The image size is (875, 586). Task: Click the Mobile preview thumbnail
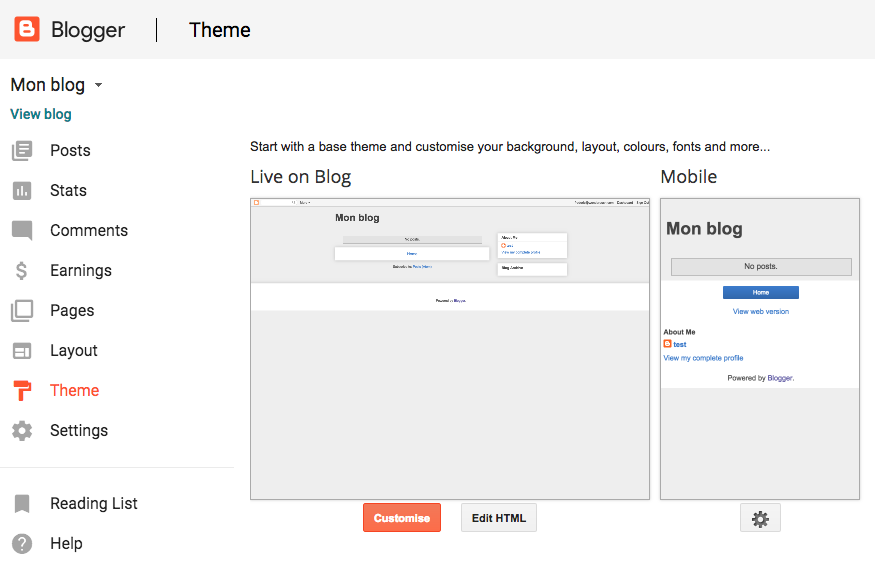click(760, 349)
